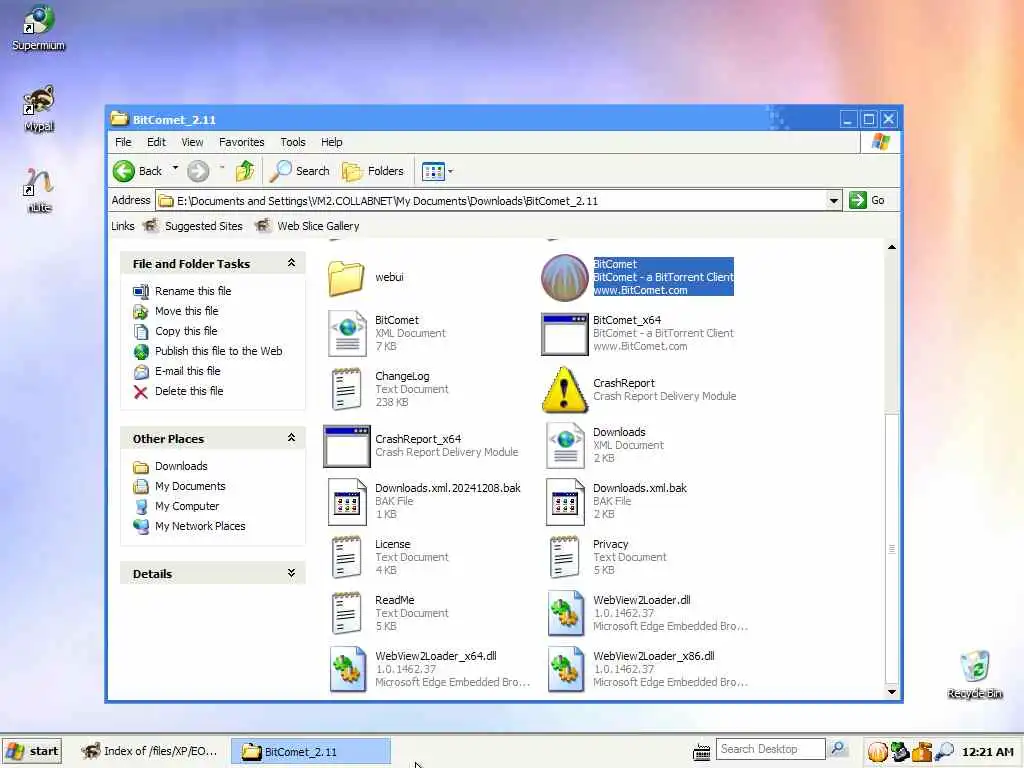
Task: Select the Downloads XML Document icon
Action: 565,445
